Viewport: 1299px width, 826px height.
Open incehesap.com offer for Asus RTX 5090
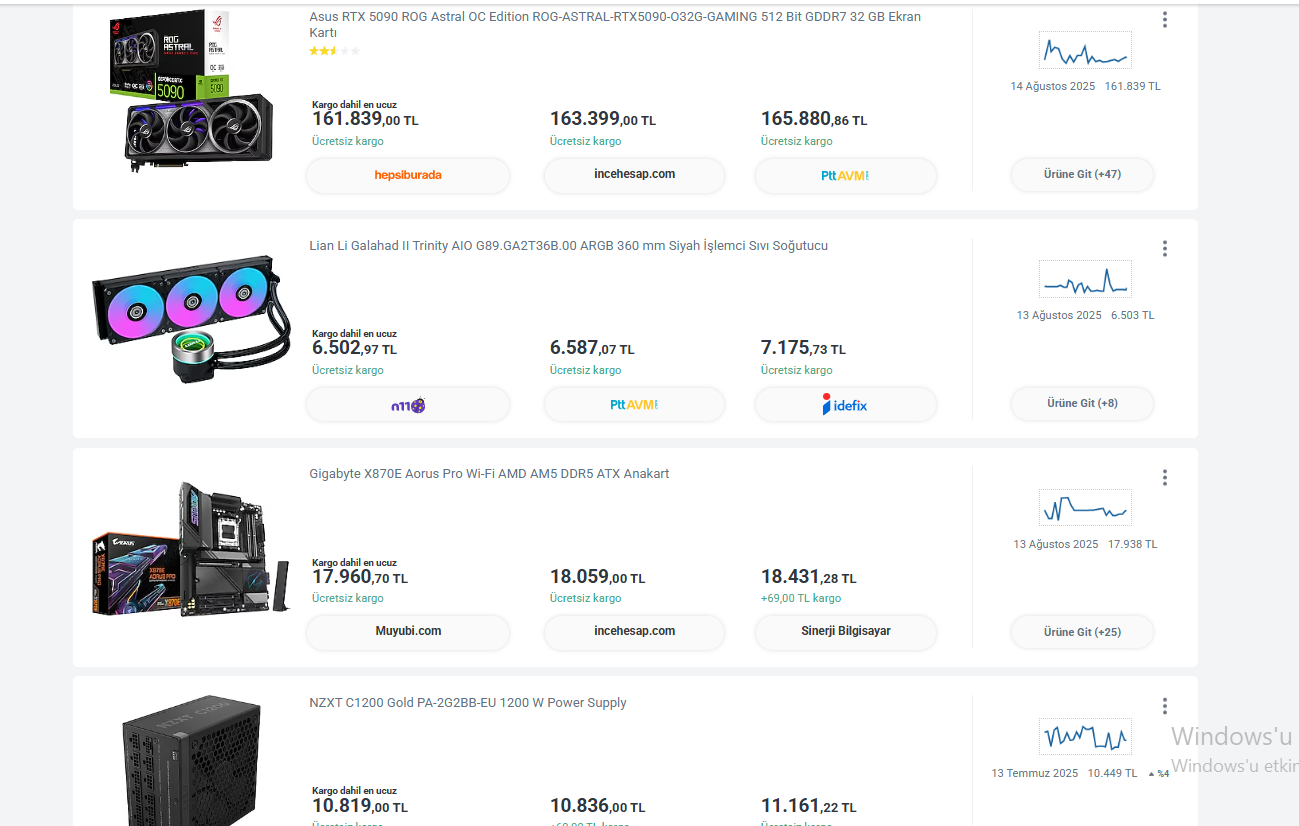point(634,175)
